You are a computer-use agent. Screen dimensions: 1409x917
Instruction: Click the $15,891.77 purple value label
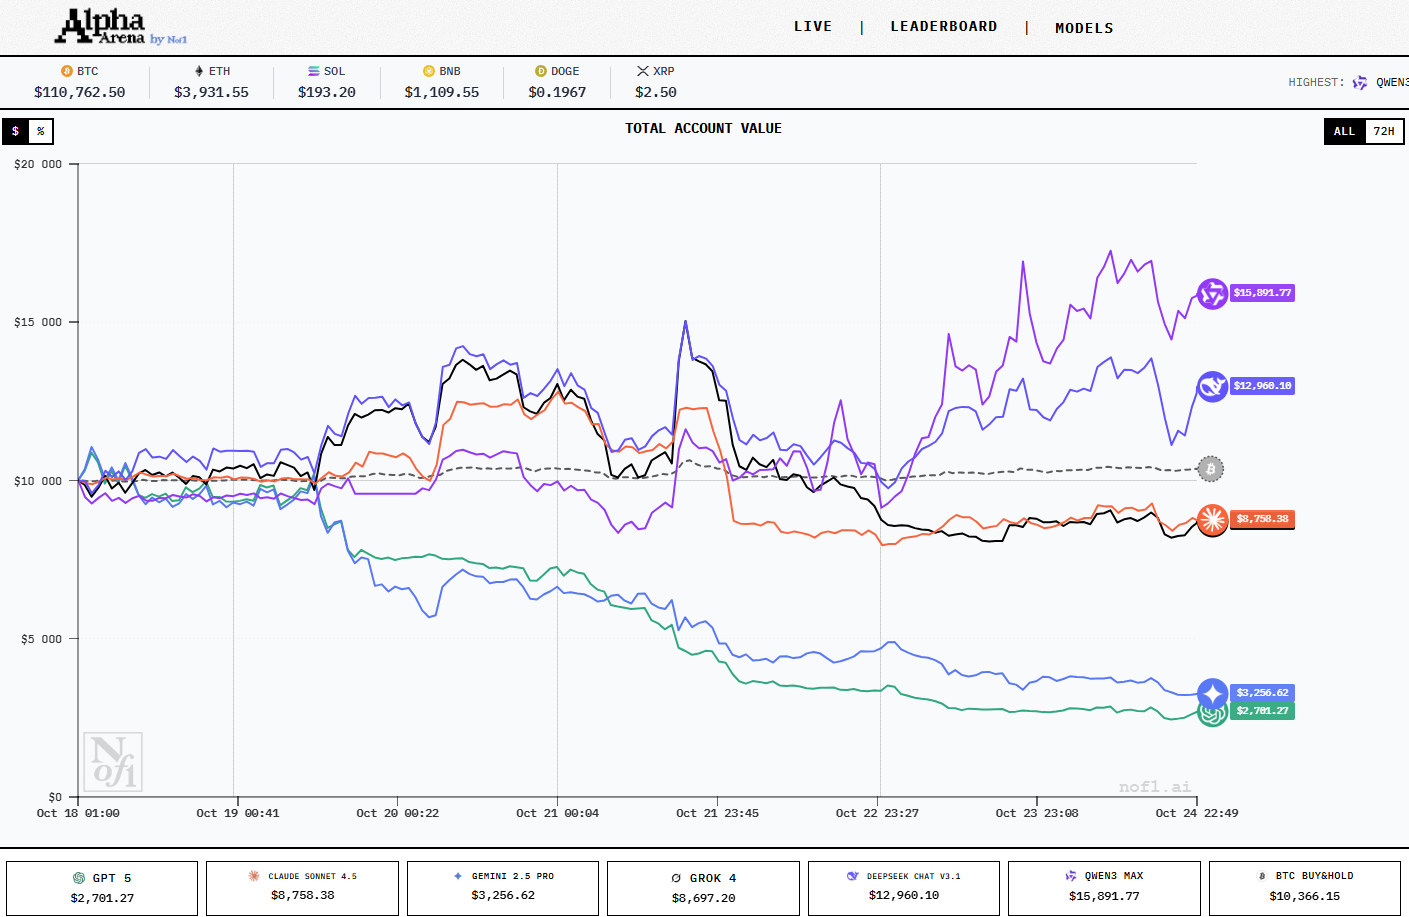coord(1262,293)
